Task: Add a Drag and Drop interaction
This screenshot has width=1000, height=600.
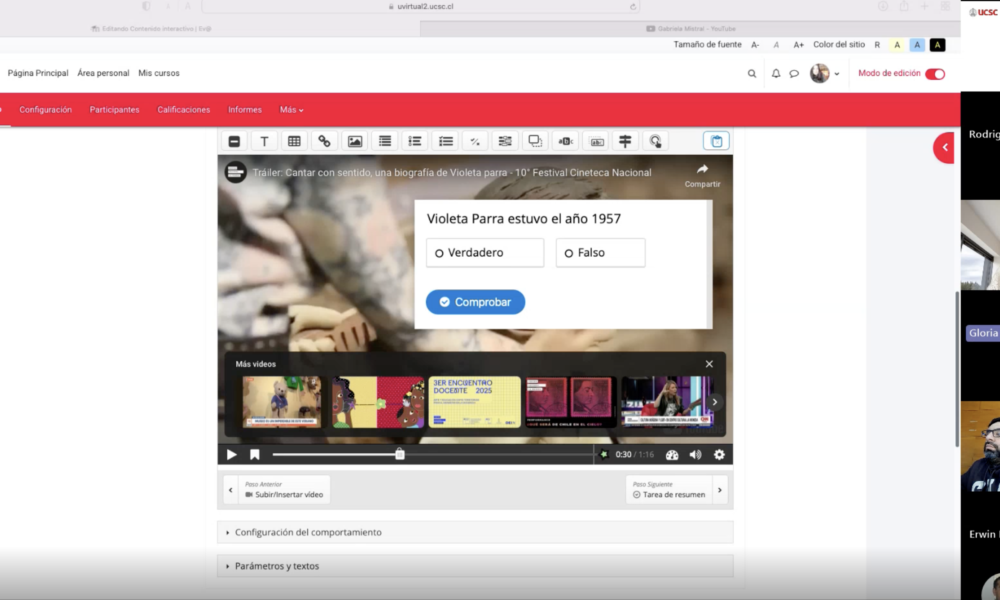Action: tap(535, 141)
